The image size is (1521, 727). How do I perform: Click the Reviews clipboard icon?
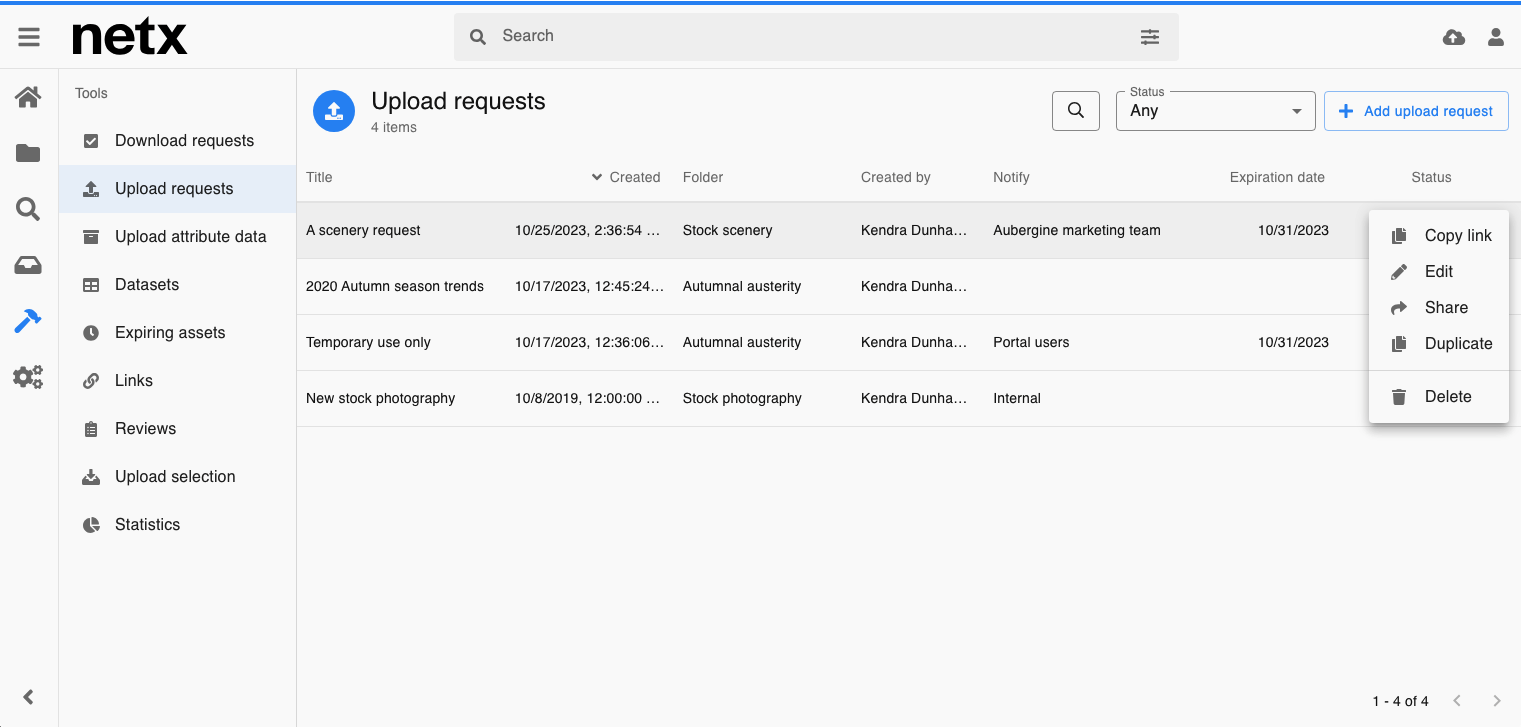(x=91, y=429)
